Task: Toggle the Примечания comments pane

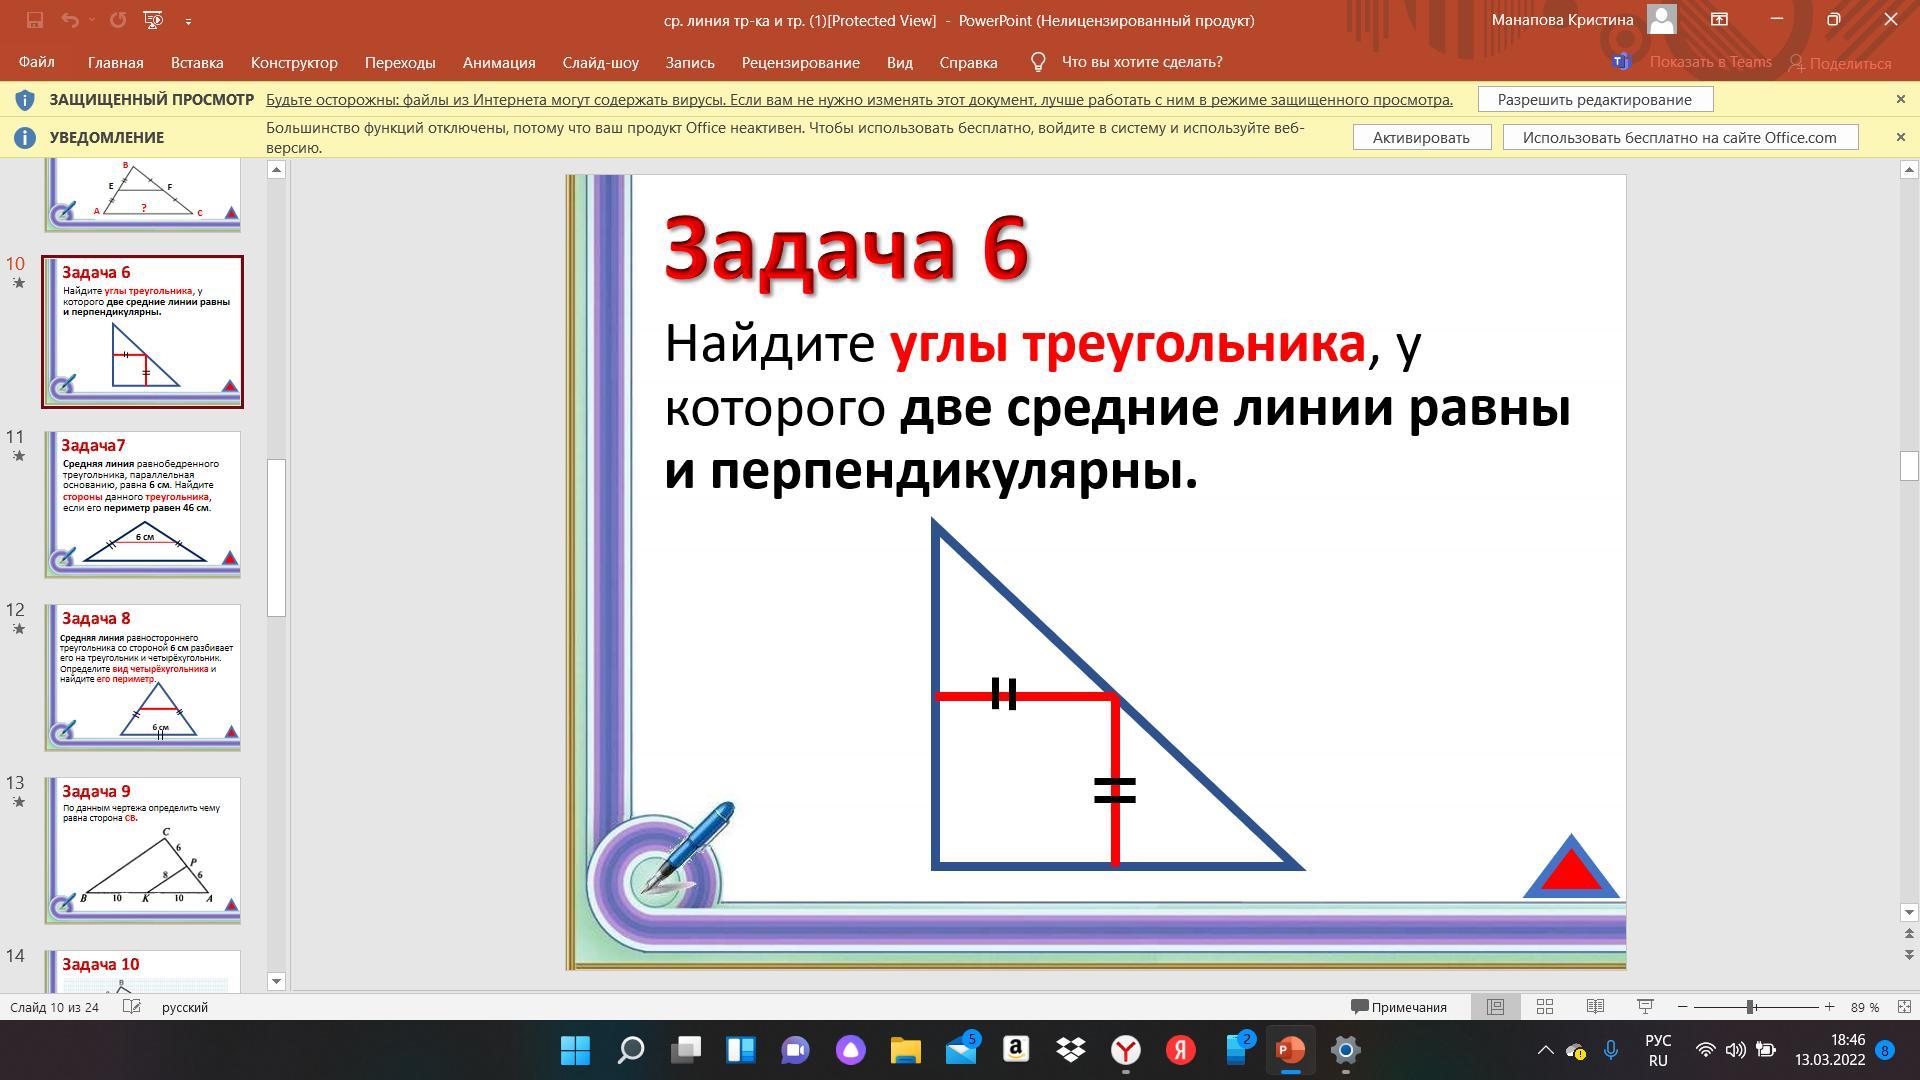Action: pos(1399,1007)
